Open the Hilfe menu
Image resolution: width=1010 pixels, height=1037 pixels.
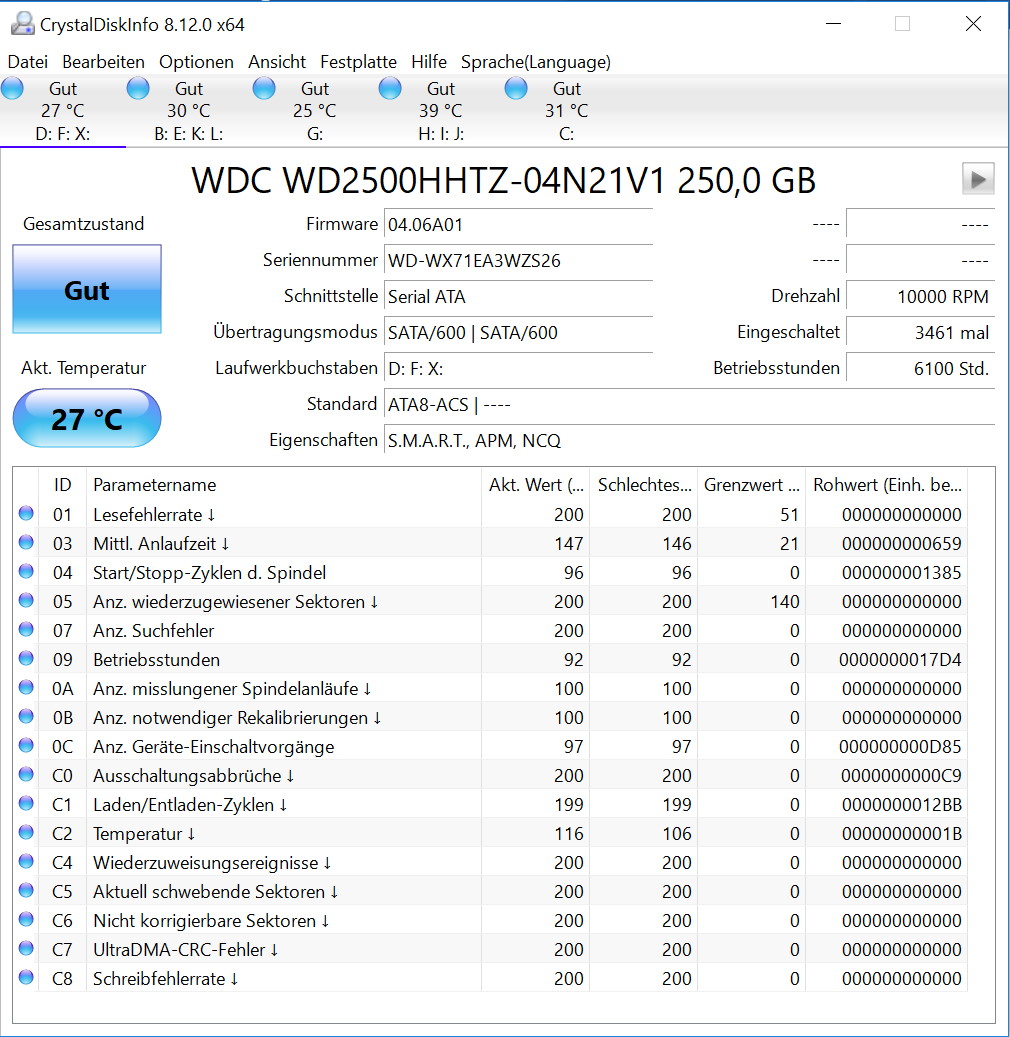click(429, 62)
